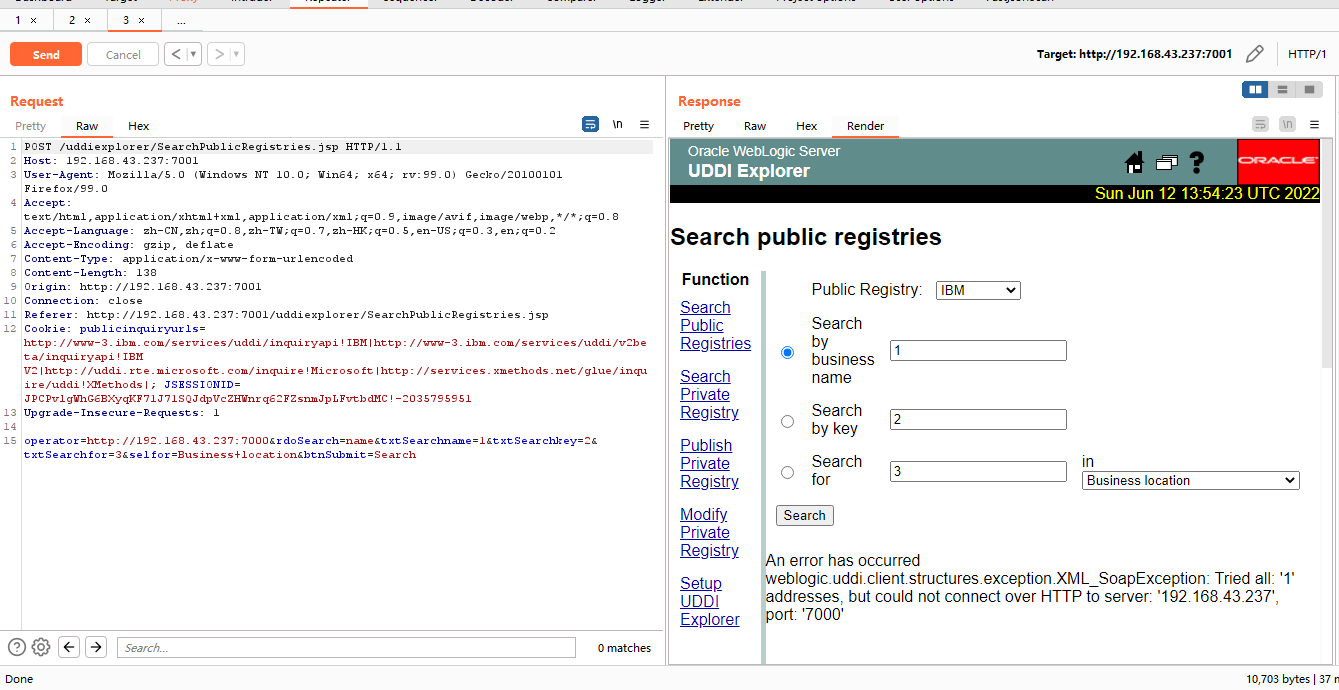
Task: Select the Response Render tab
Action: (865, 126)
